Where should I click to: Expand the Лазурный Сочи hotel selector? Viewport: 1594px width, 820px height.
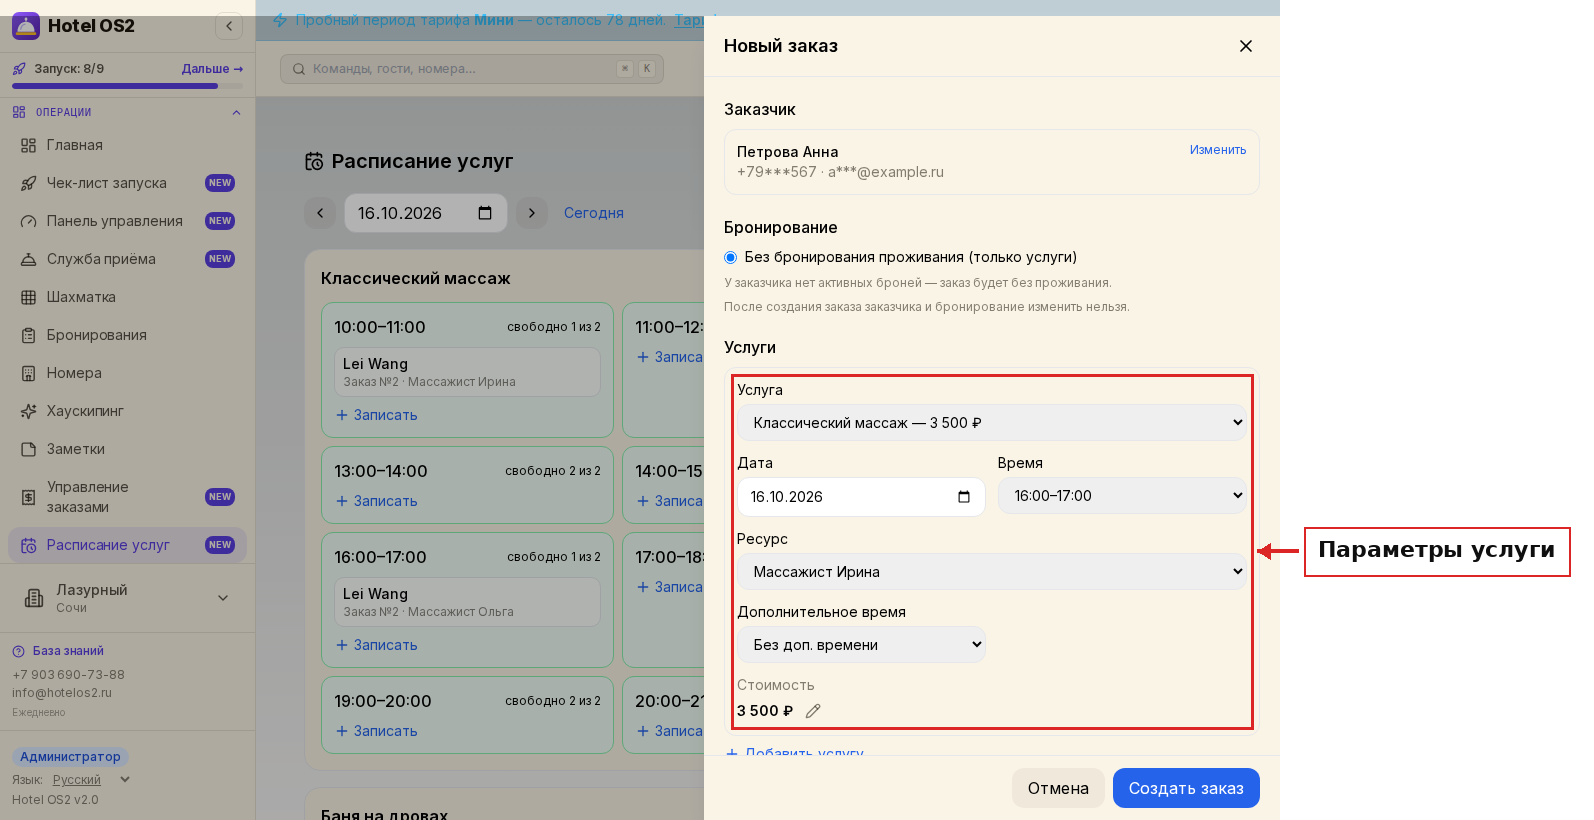(128, 598)
